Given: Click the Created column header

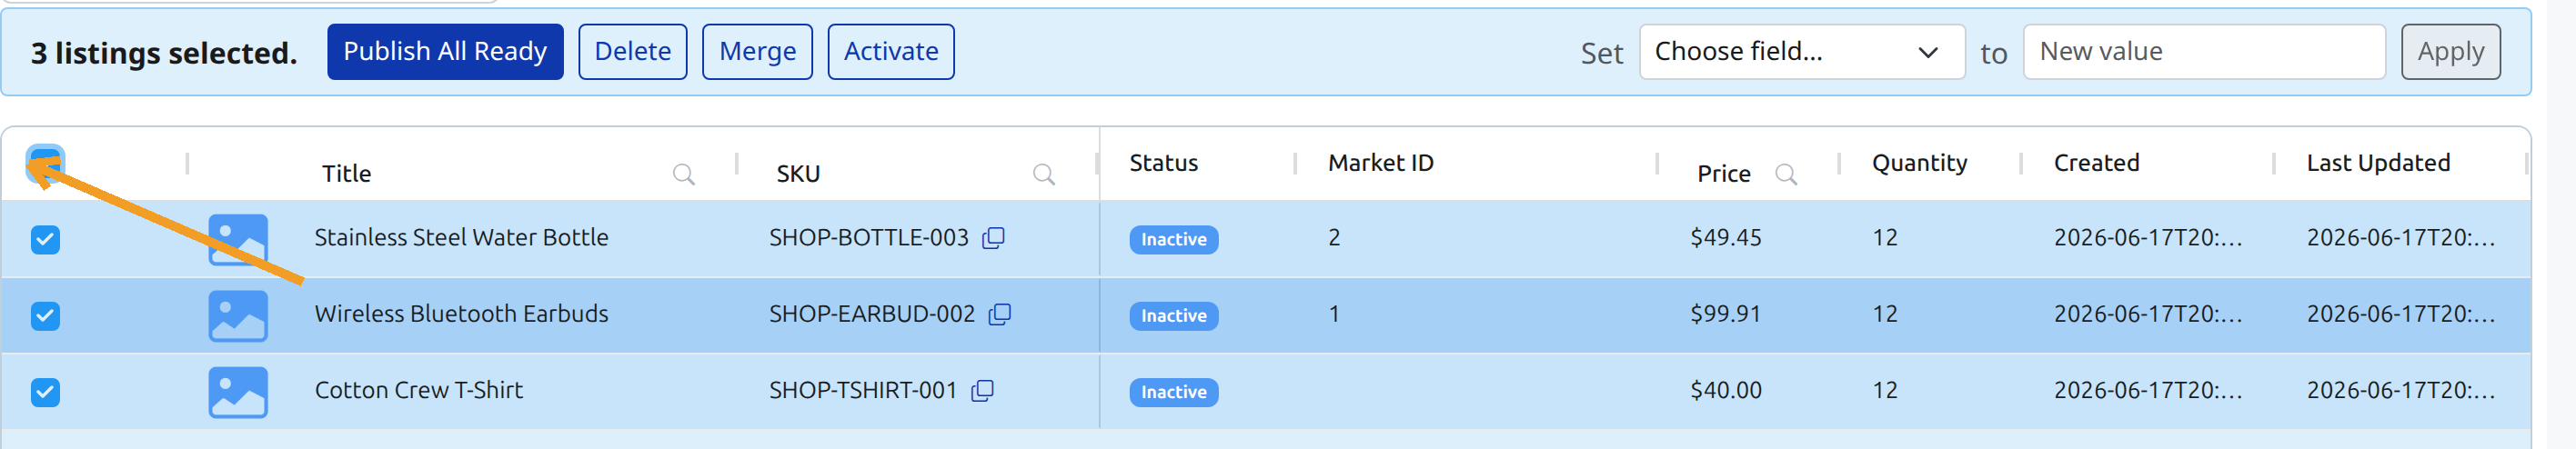Looking at the screenshot, I should point(2096,163).
